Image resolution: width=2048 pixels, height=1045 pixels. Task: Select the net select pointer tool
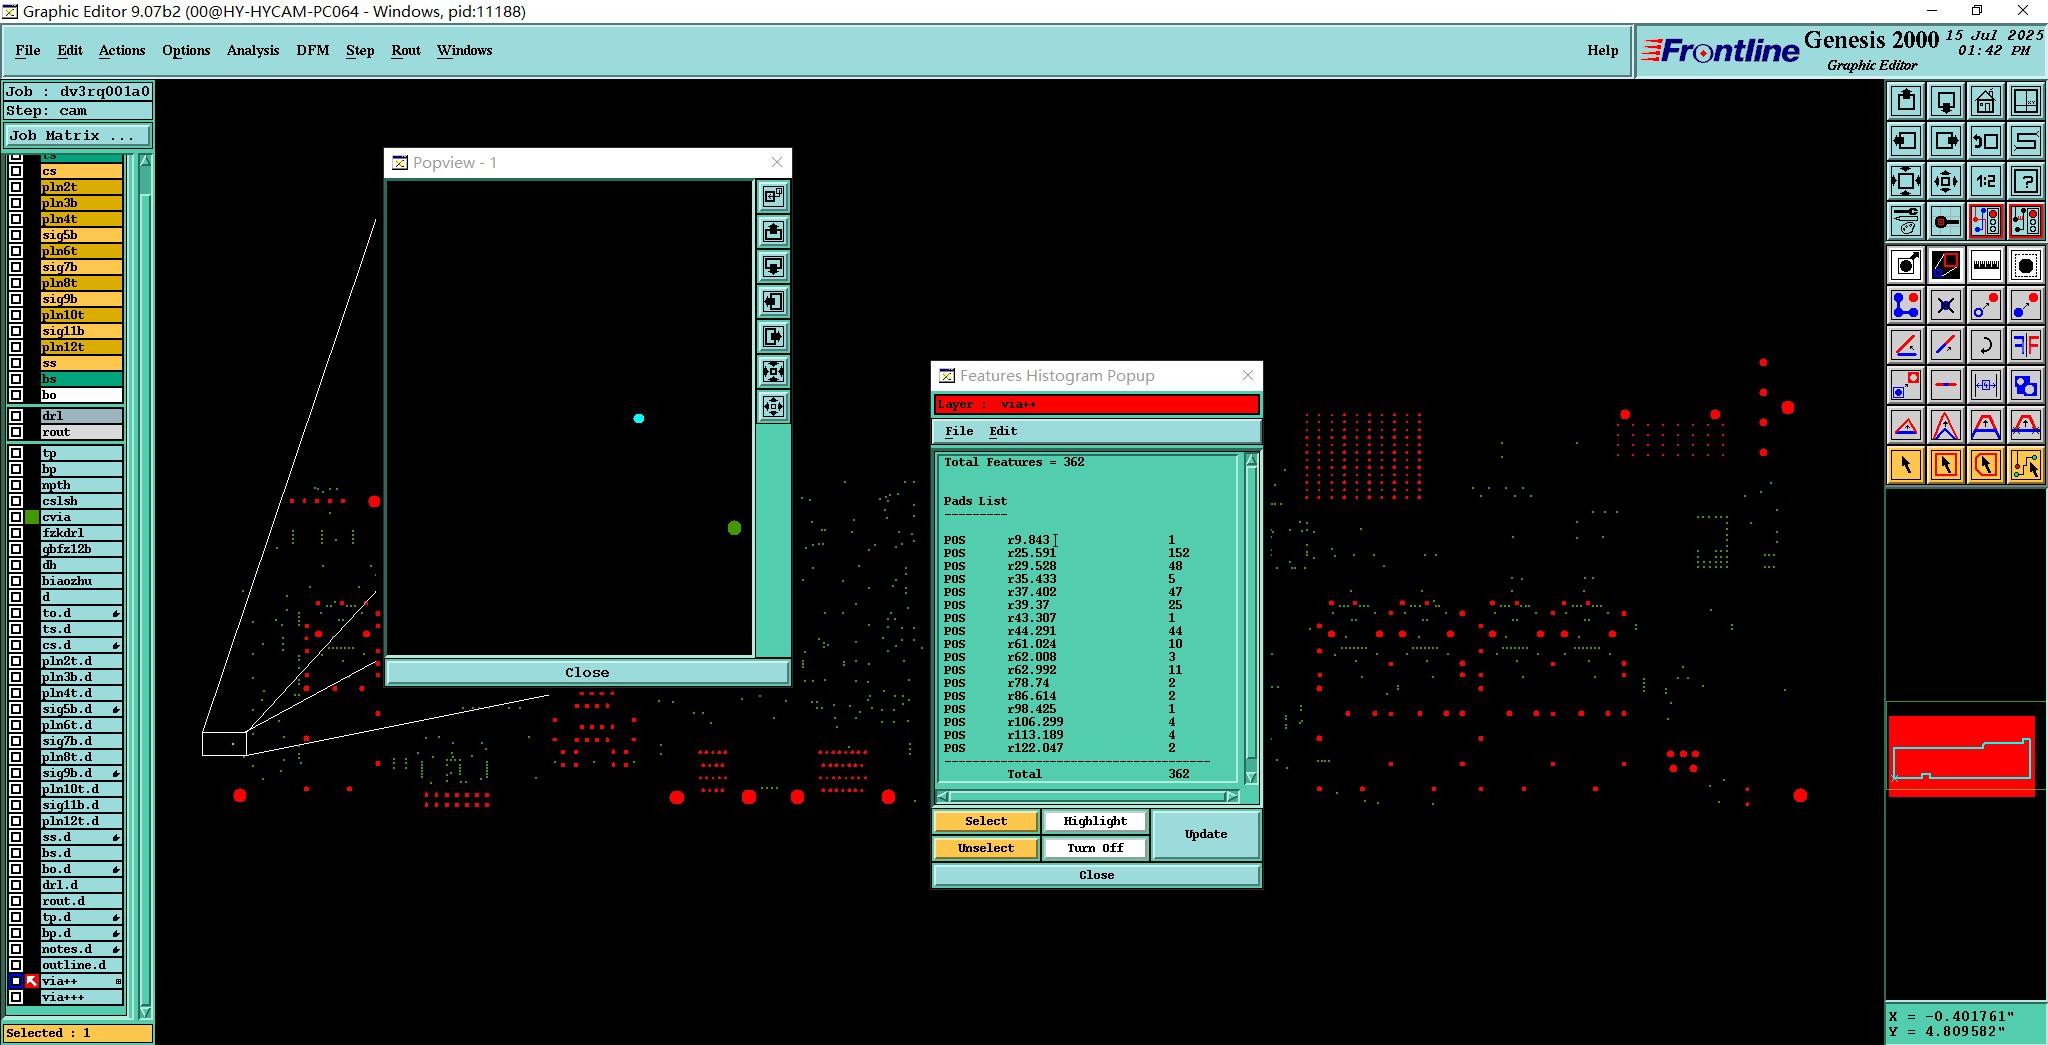tap(2026, 465)
